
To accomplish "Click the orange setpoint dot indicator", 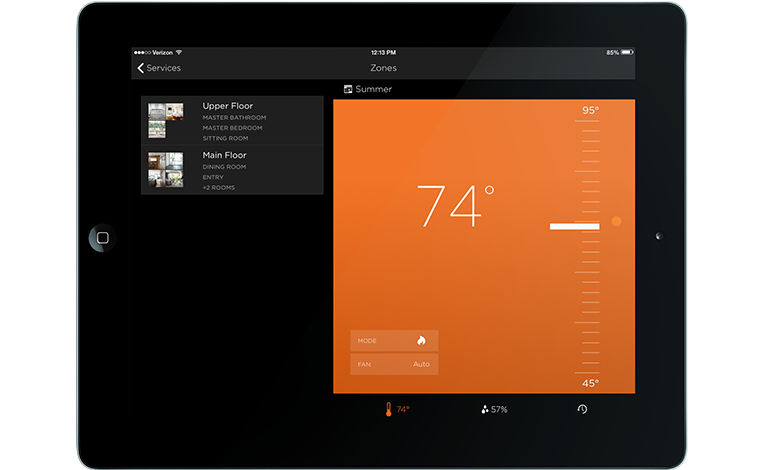I will (x=616, y=221).
